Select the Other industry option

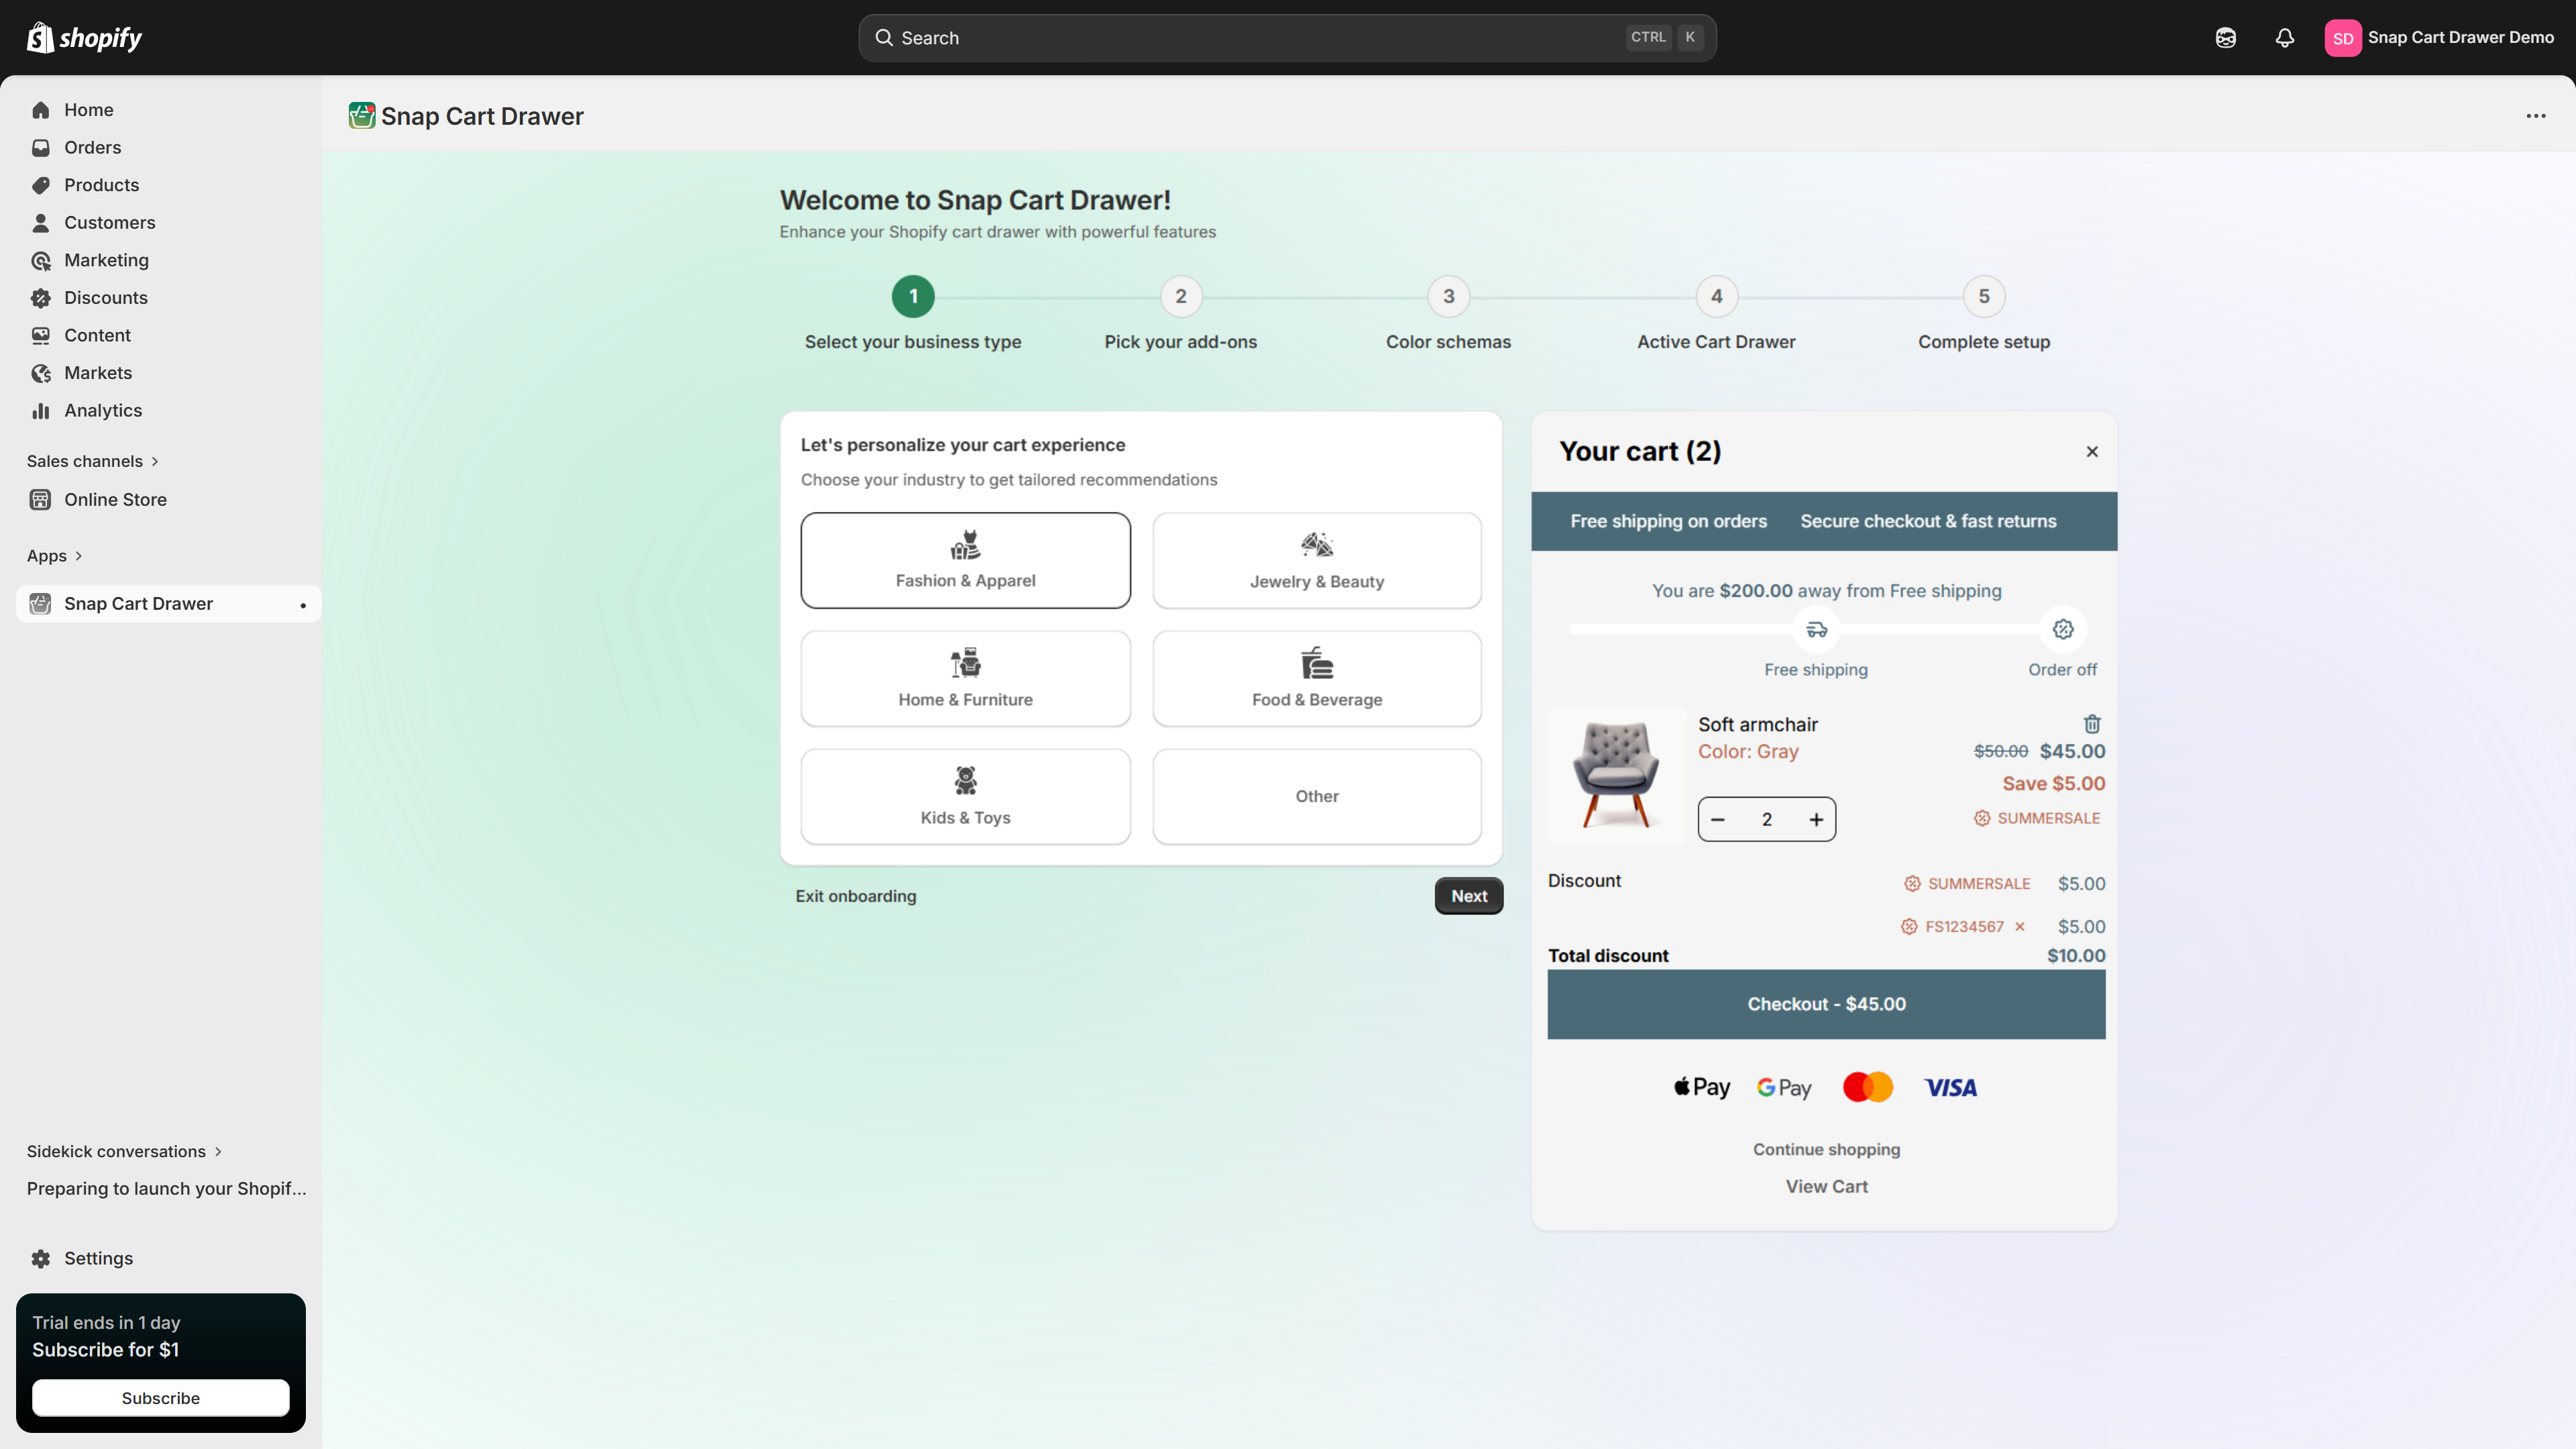(x=1316, y=796)
